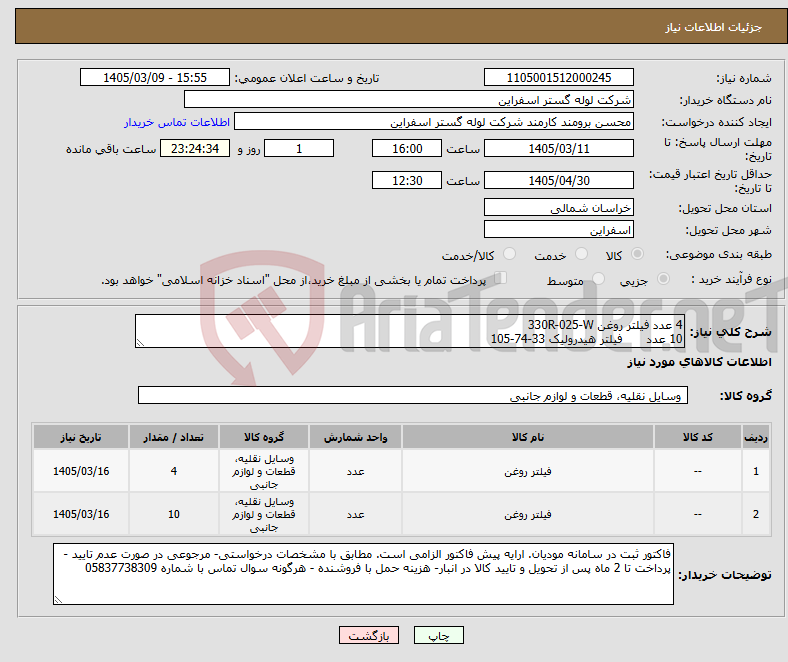Click the buyer name field شرکت لوله گستر اسفراین

(x=409, y=100)
